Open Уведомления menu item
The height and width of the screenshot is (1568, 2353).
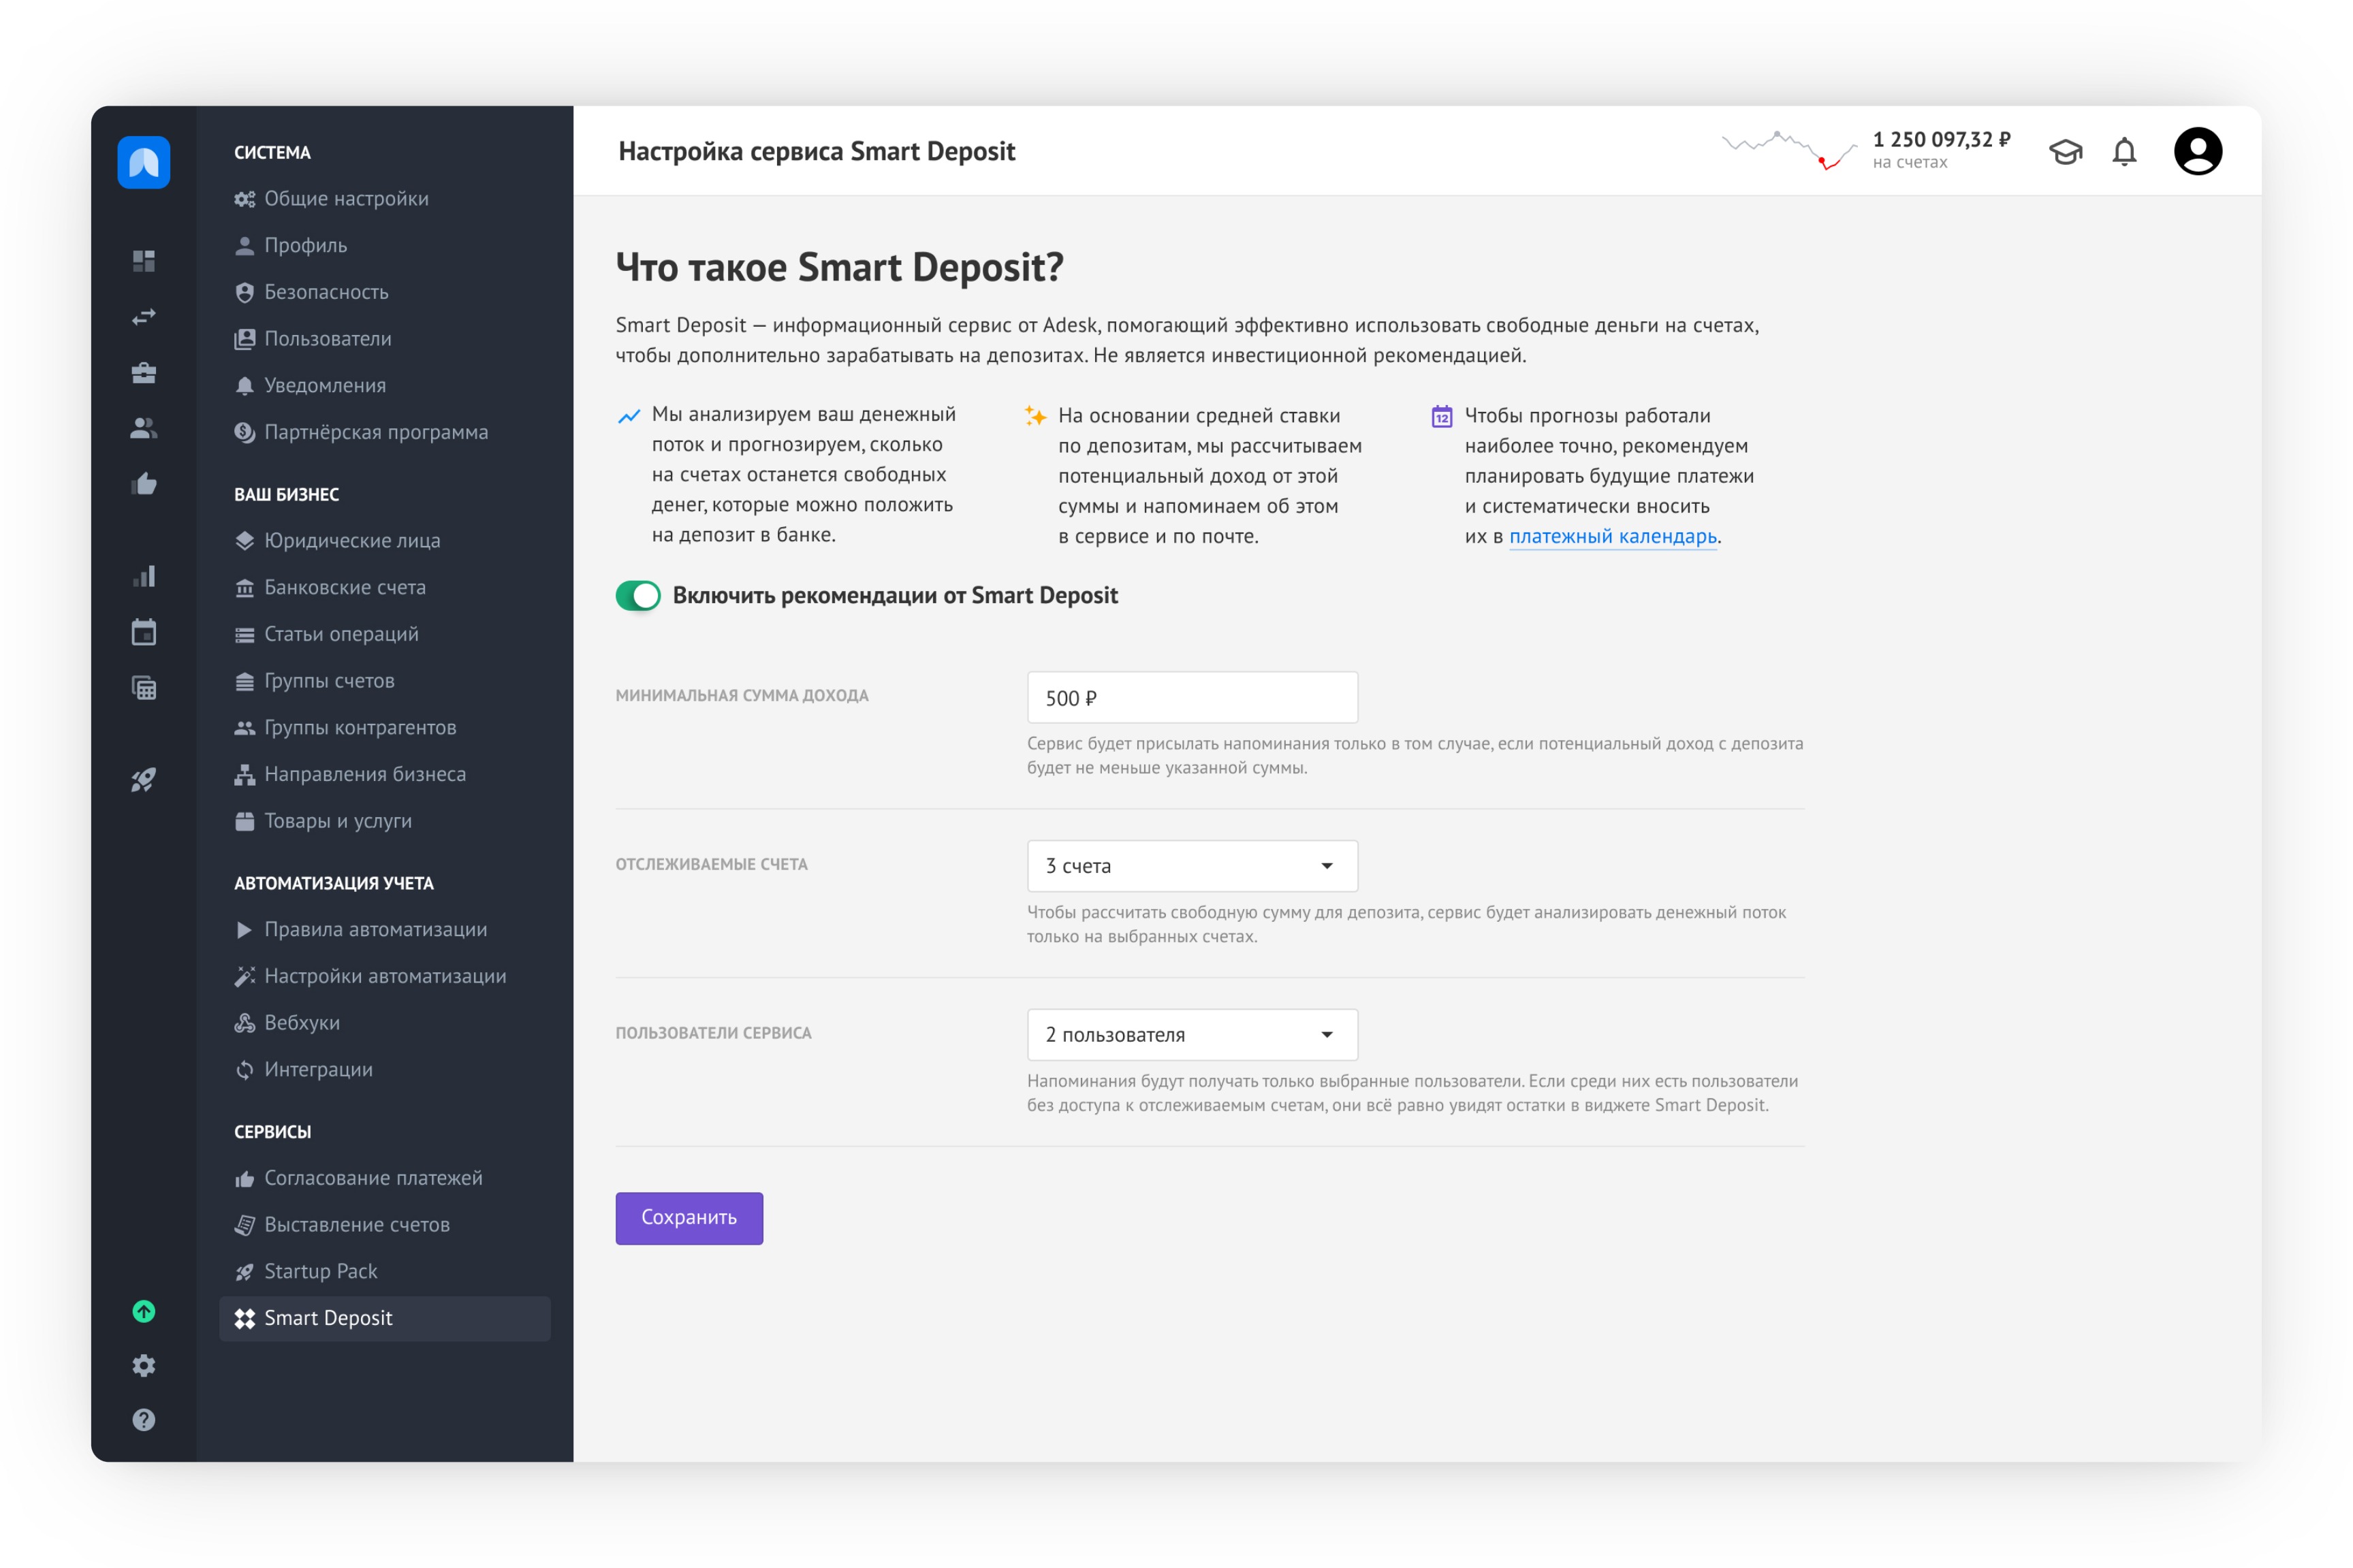pyautogui.click(x=384, y=386)
